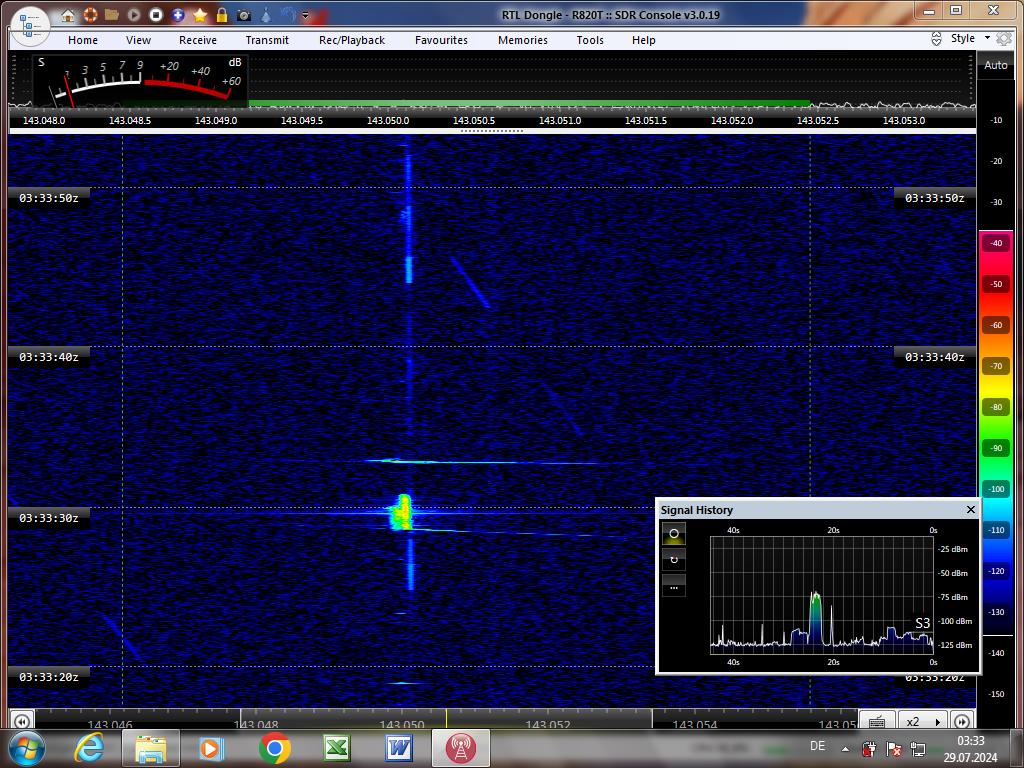The width and height of the screenshot is (1024, 768).
Task: Open the Favourites ribbon tab
Action: [x=441, y=40]
